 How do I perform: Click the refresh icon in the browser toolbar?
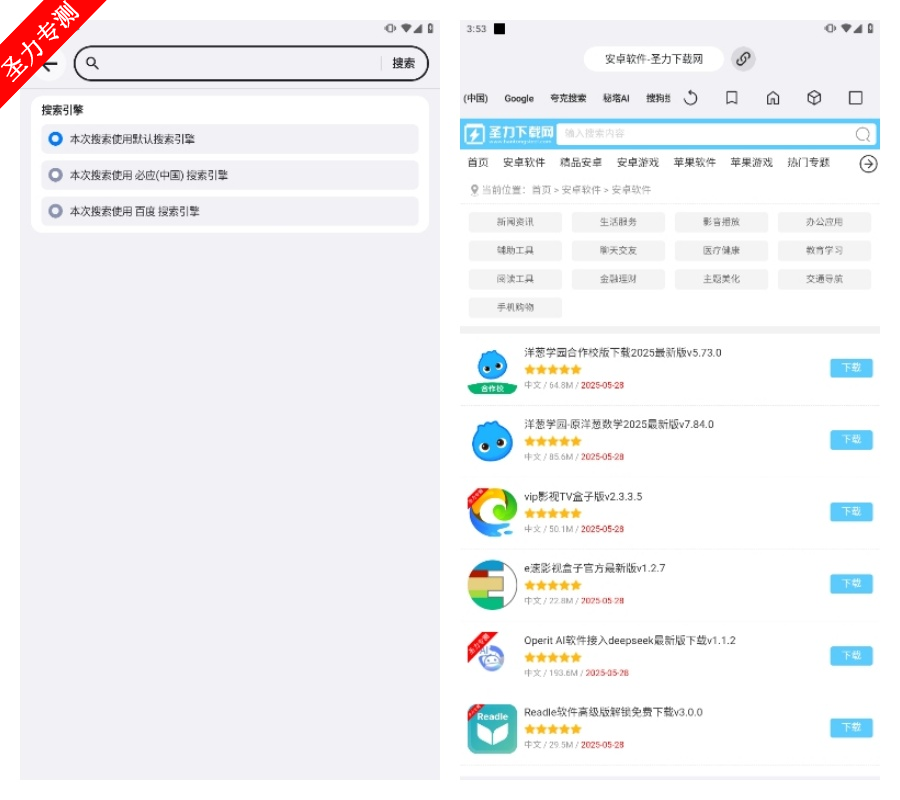point(690,98)
